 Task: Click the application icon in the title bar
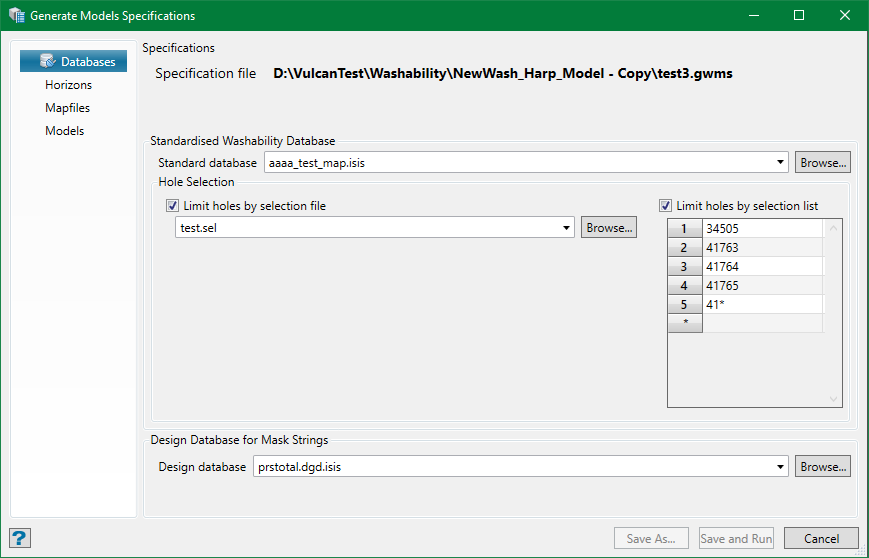16,16
